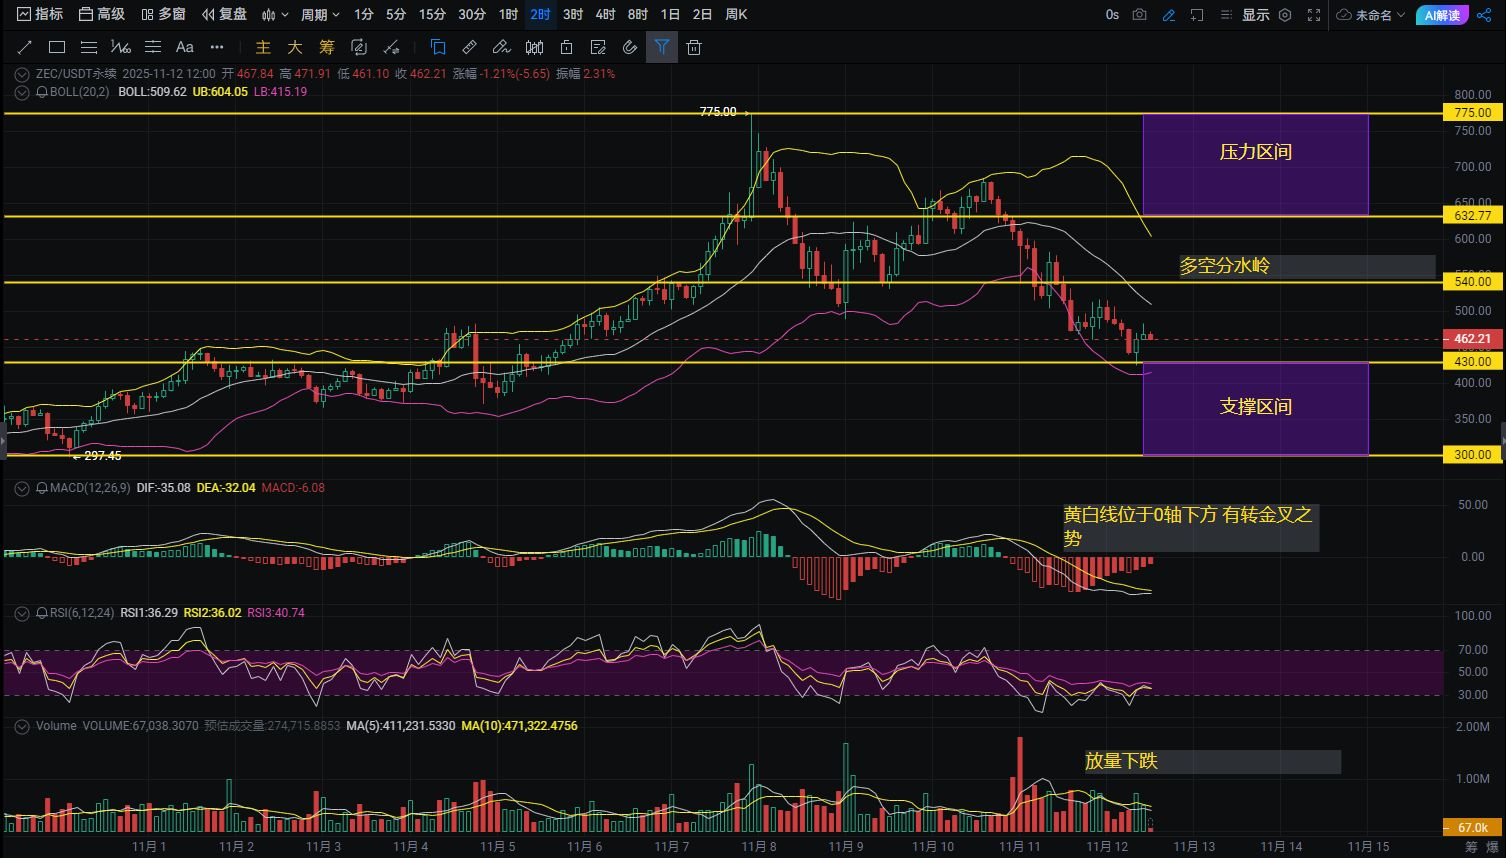Open the candlestick chart type dropdown
The width and height of the screenshot is (1506, 858).
coord(275,15)
